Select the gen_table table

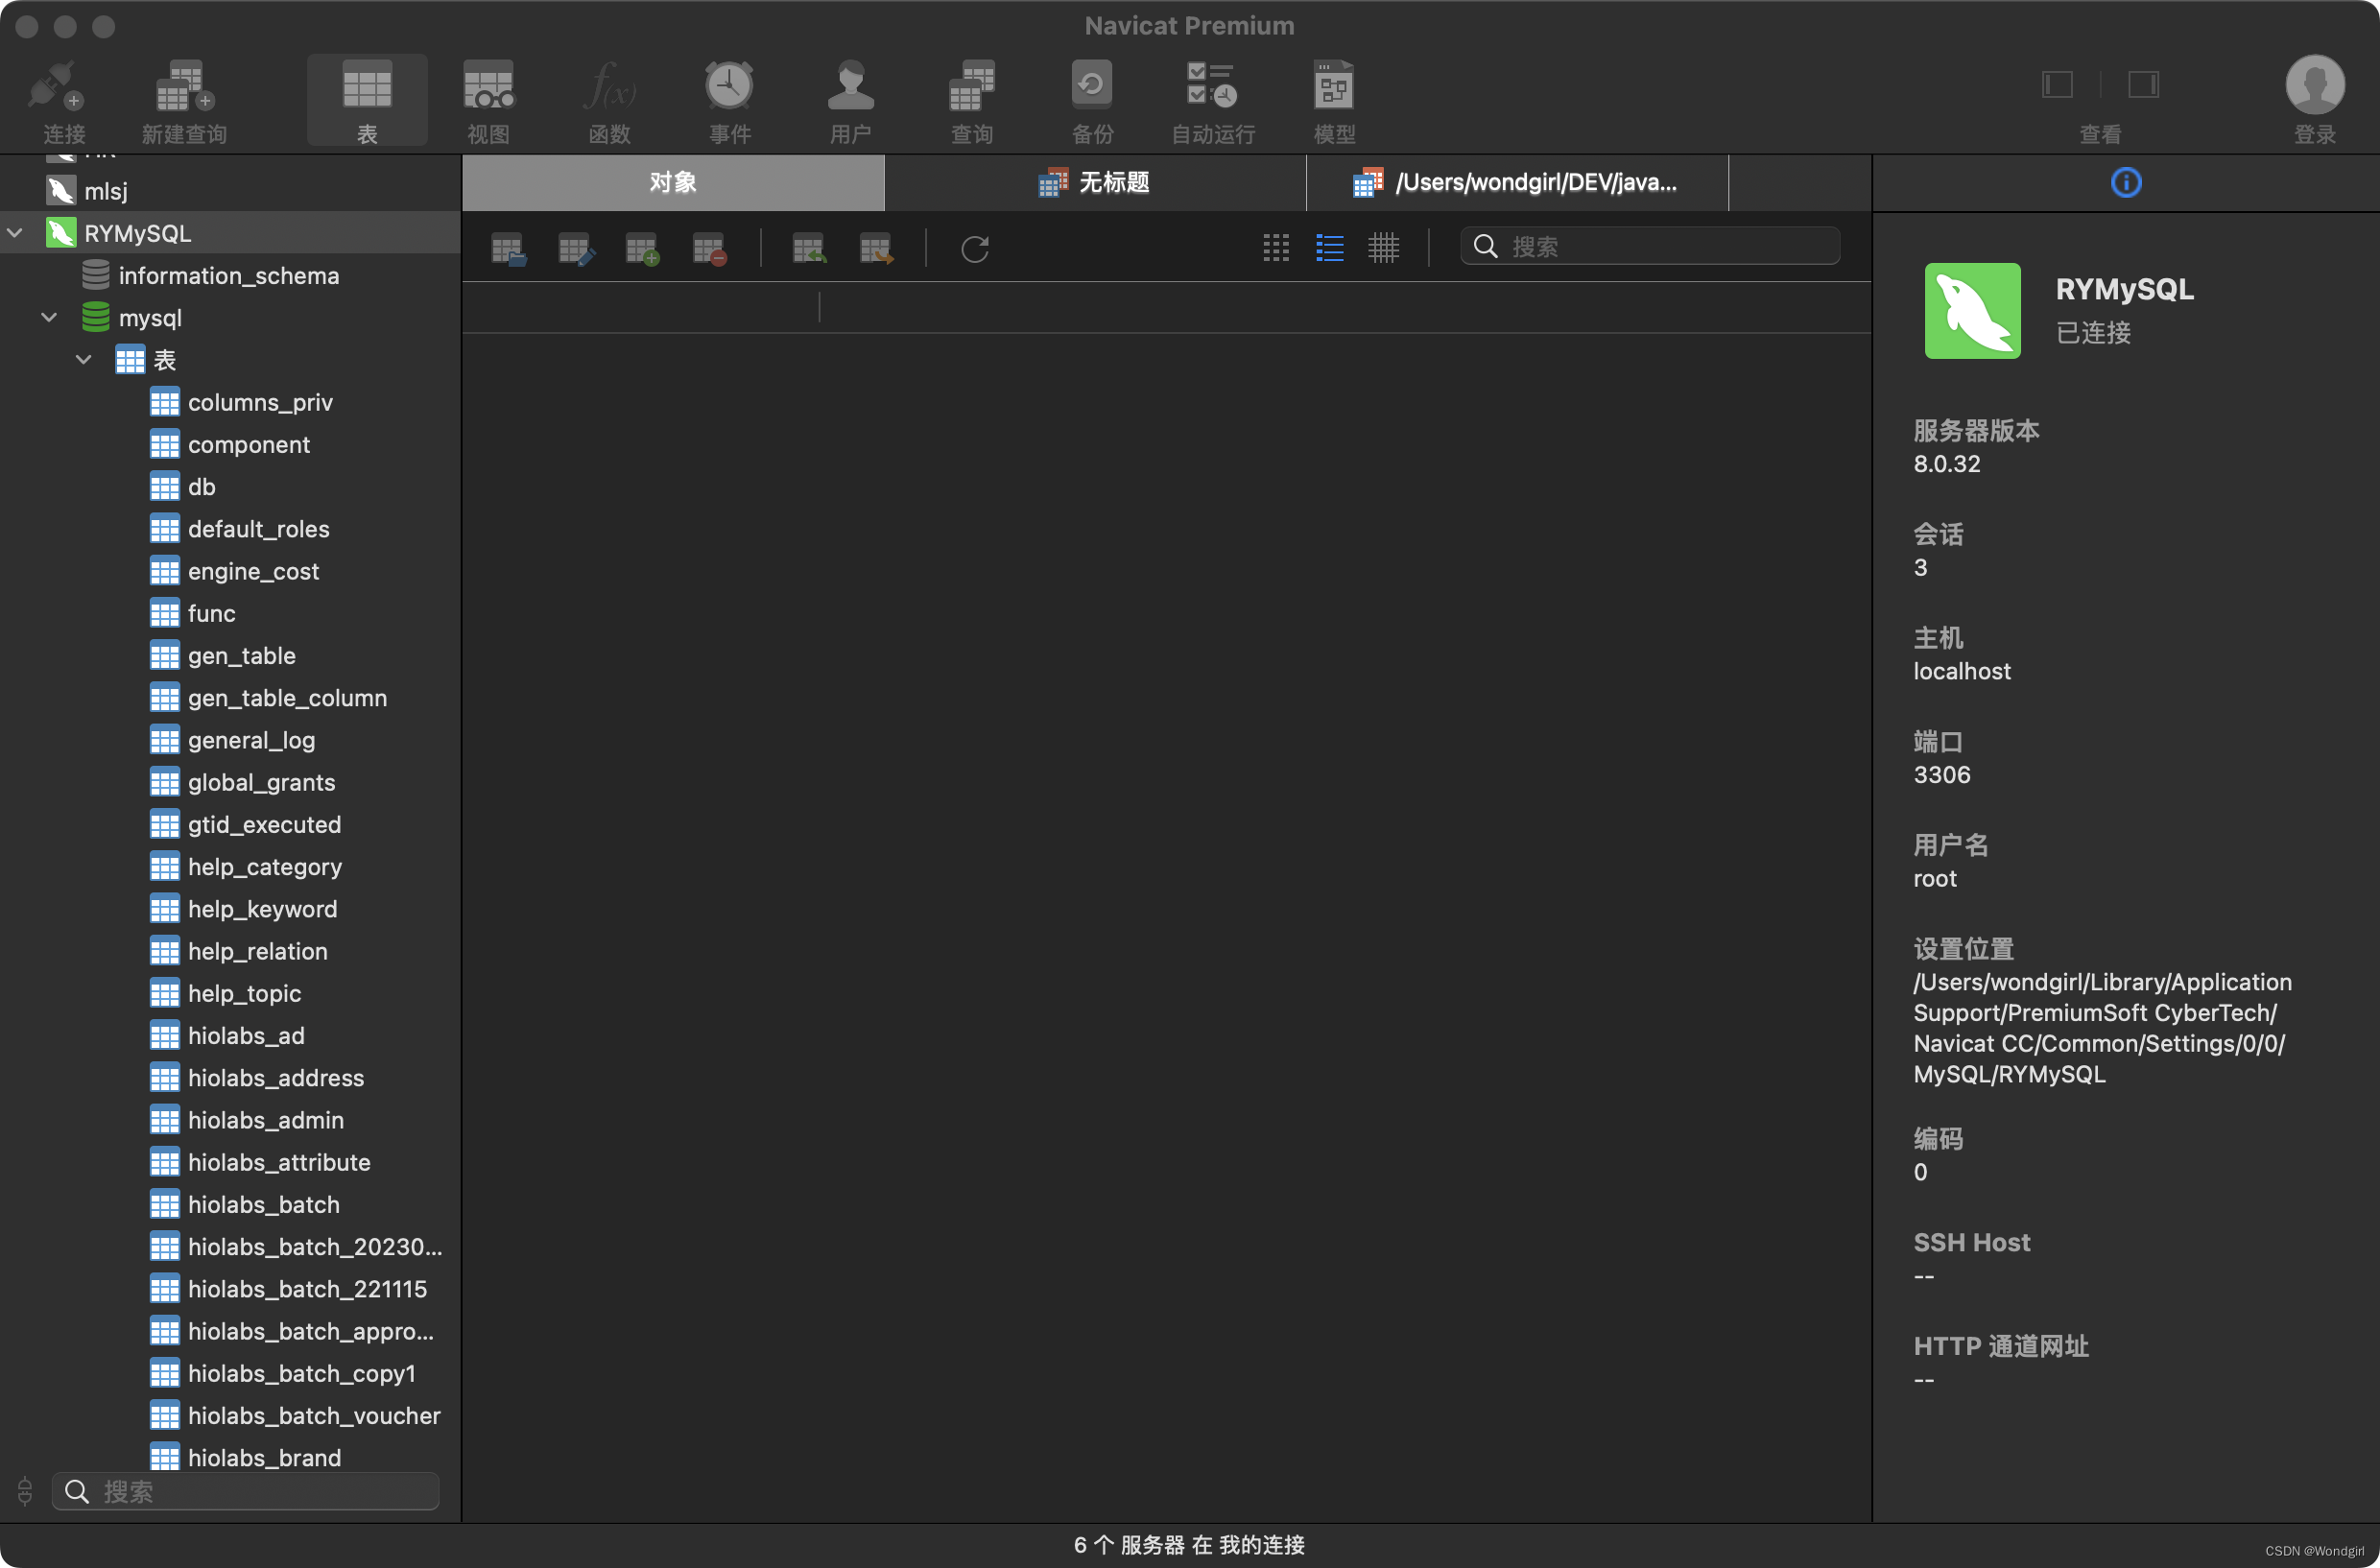pyautogui.click(x=230, y=655)
